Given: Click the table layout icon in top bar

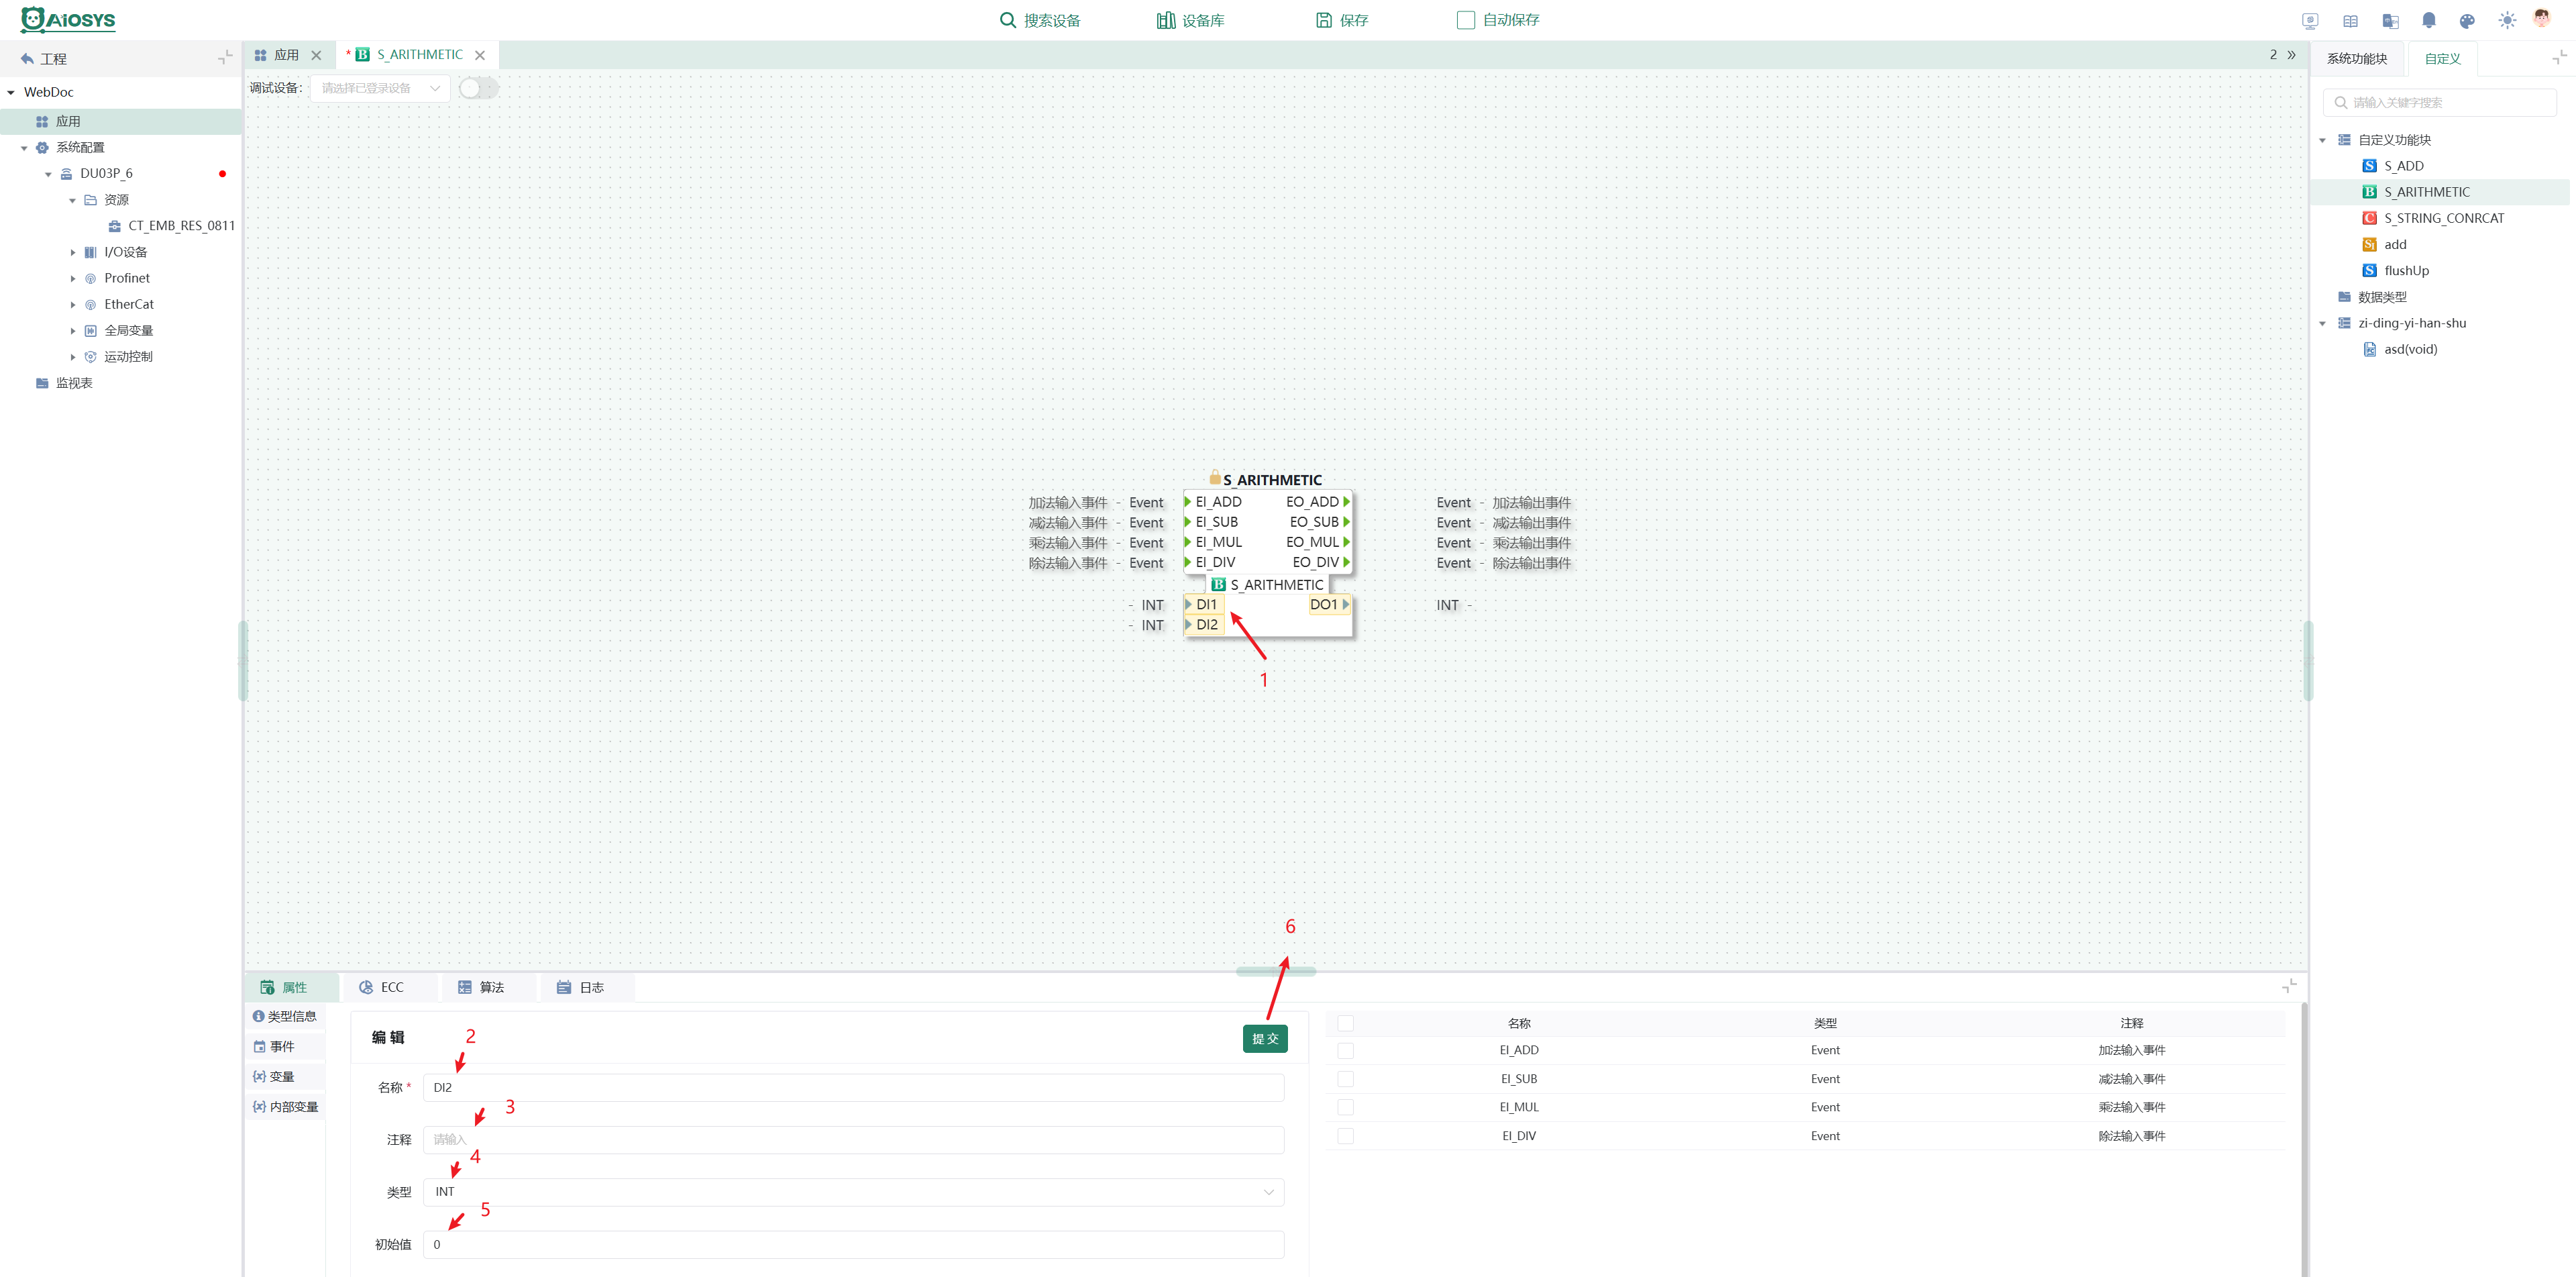Looking at the screenshot, I should tap(2351, 20).
